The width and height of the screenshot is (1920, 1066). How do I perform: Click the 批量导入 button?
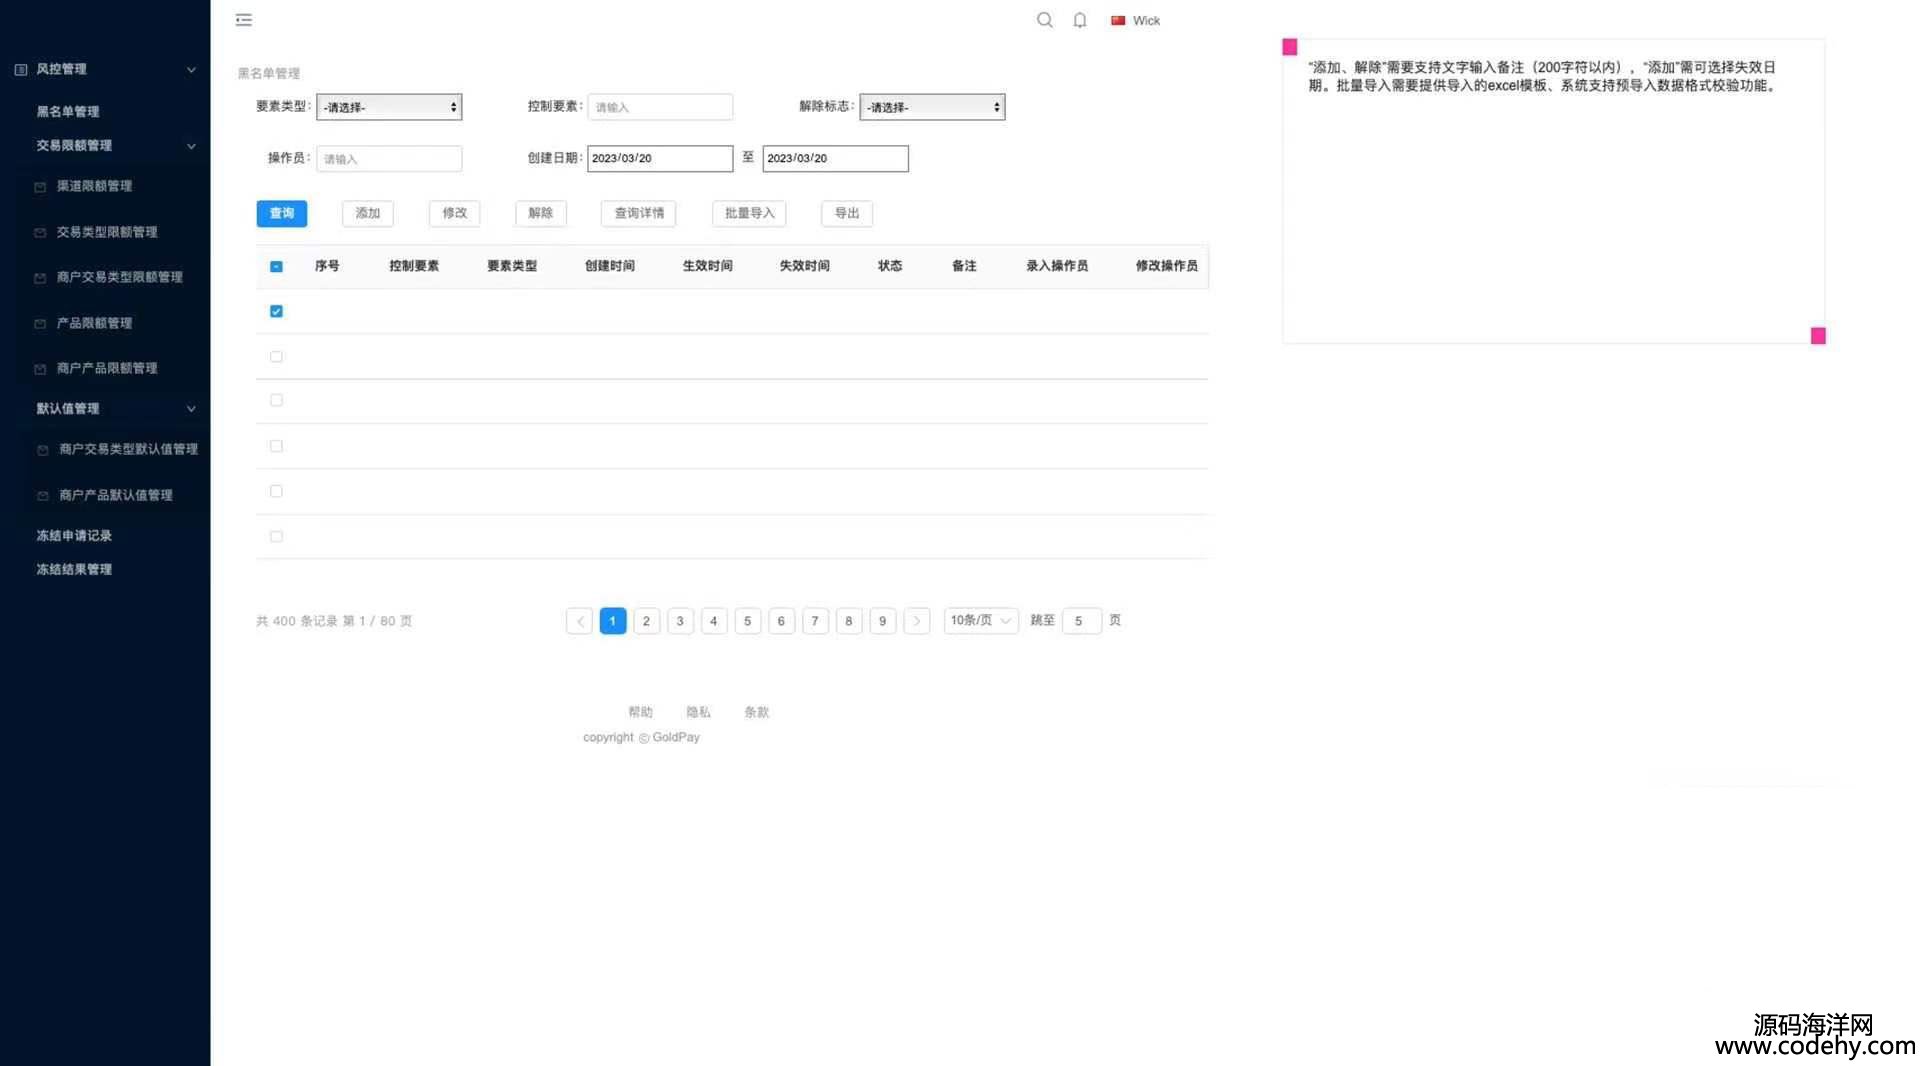(x=749, y=213)
